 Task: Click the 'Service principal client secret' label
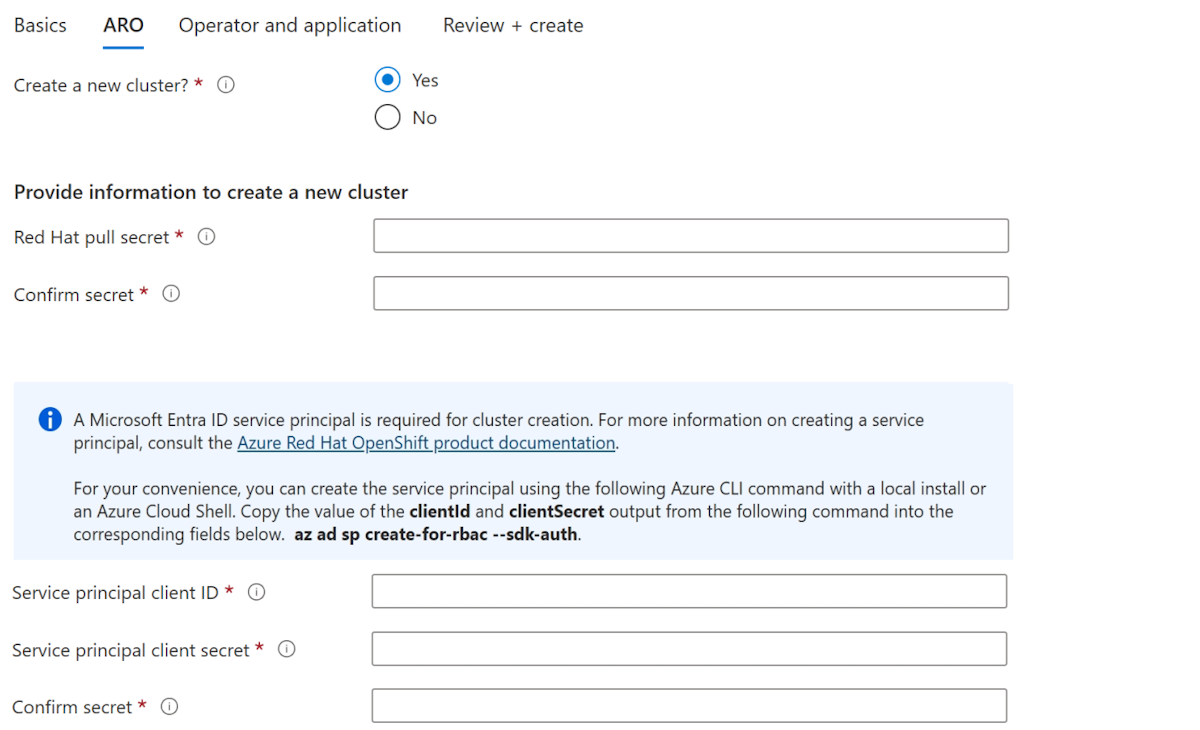pos(130,650)
